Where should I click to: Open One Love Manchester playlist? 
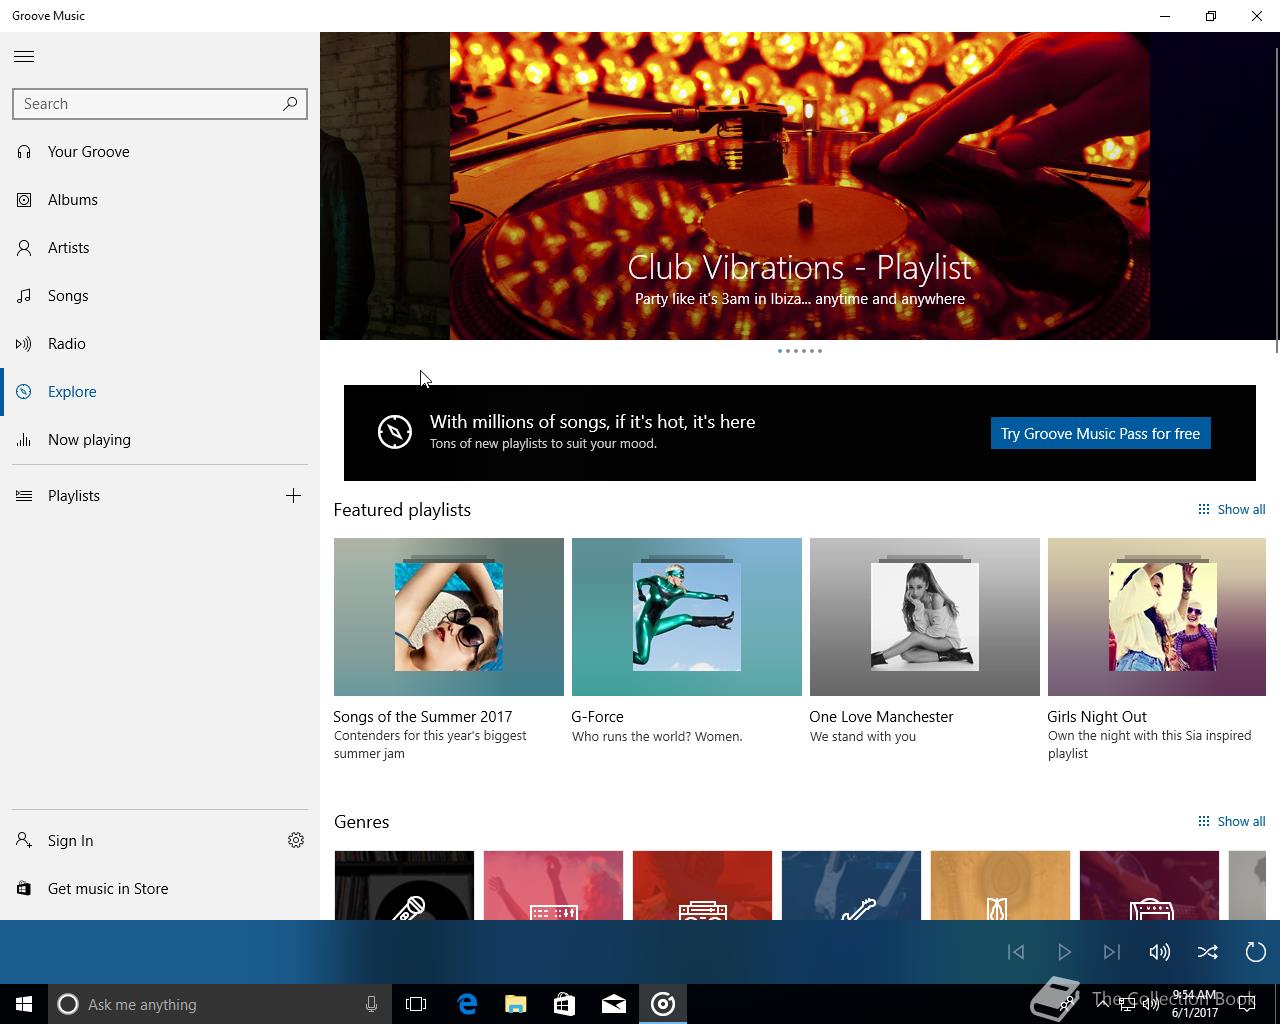point(925,617)
